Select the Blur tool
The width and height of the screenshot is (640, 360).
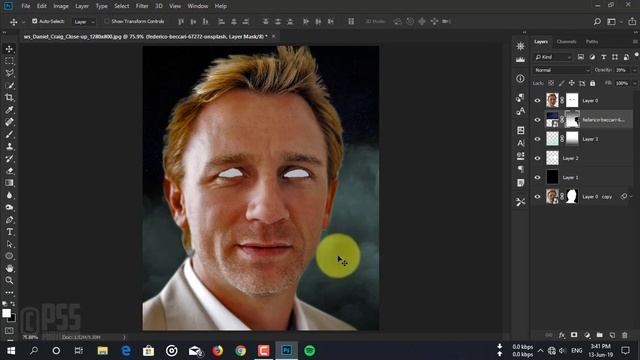(9, 195)
